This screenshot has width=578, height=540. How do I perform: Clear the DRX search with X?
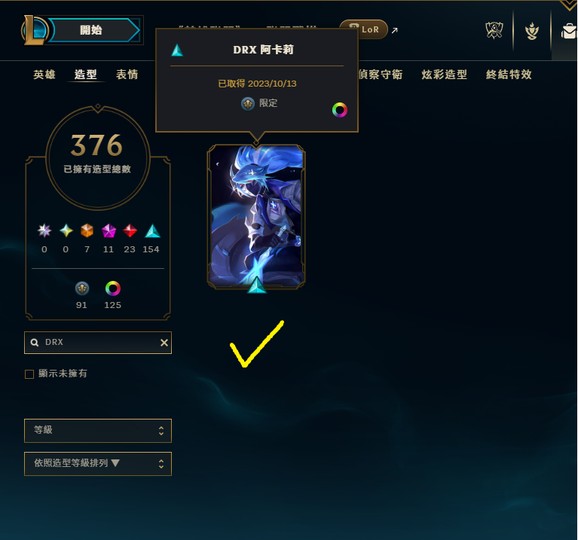(x=164, y=343)
